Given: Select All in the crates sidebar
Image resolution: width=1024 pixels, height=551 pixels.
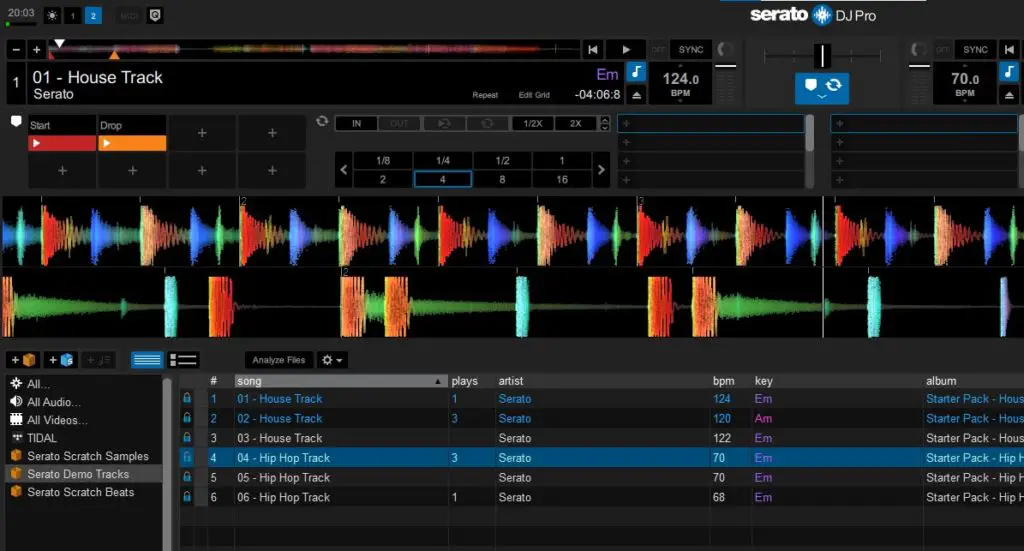Looking at the screenshot, I should [38, 384].
